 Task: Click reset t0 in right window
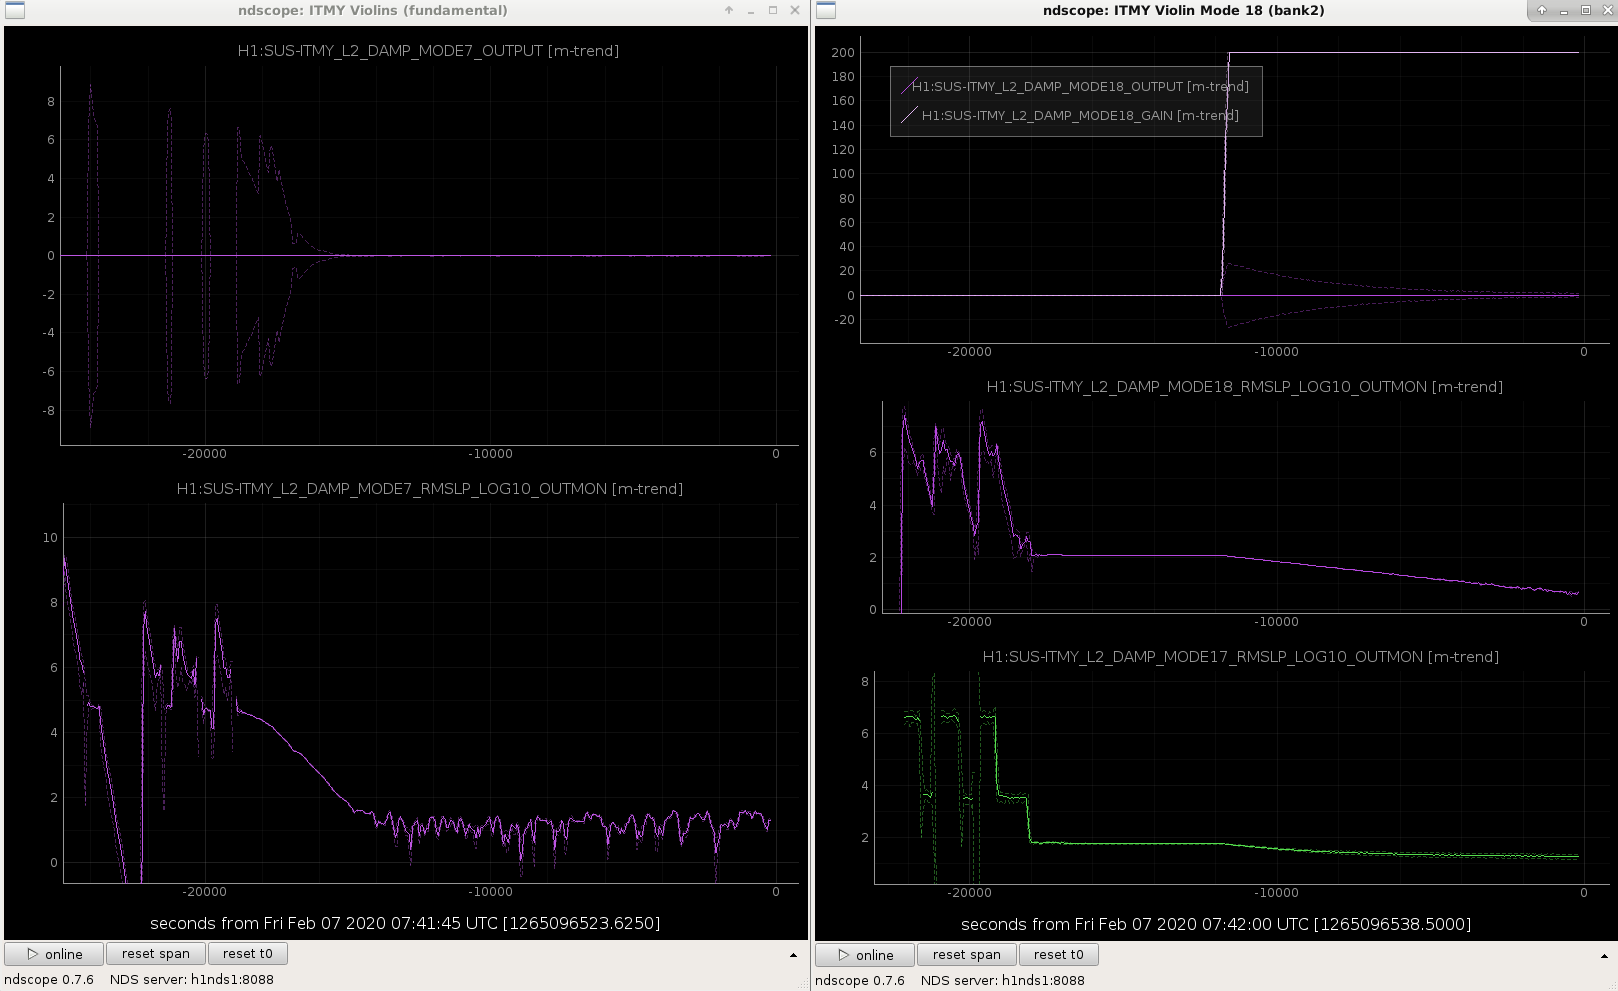click(1059, 955)
